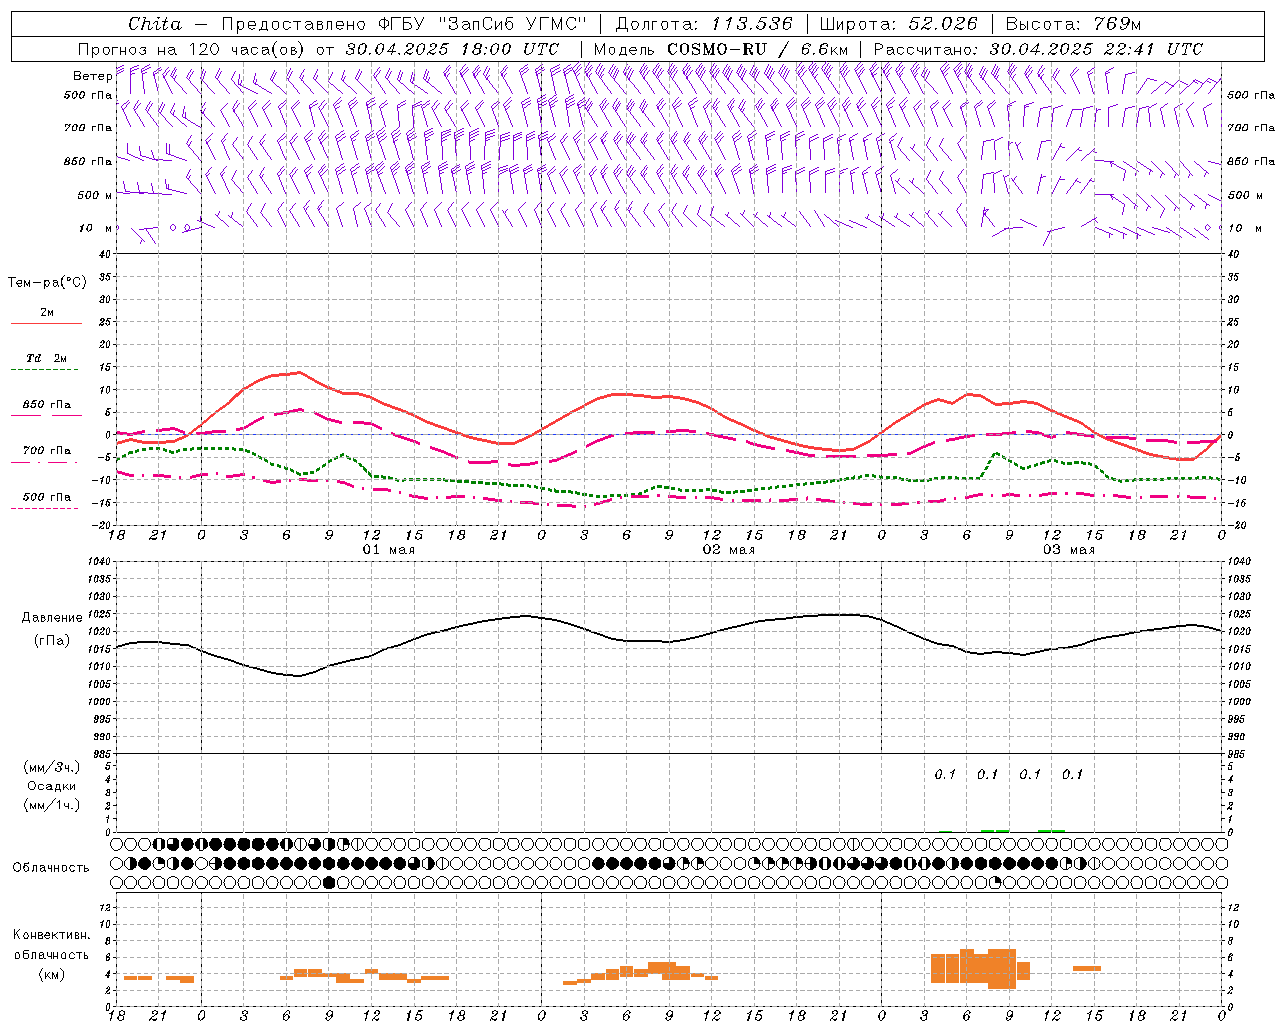Click the longitude value Долгота: 113.536
1280x1024 pixels.
coord(704,24)
